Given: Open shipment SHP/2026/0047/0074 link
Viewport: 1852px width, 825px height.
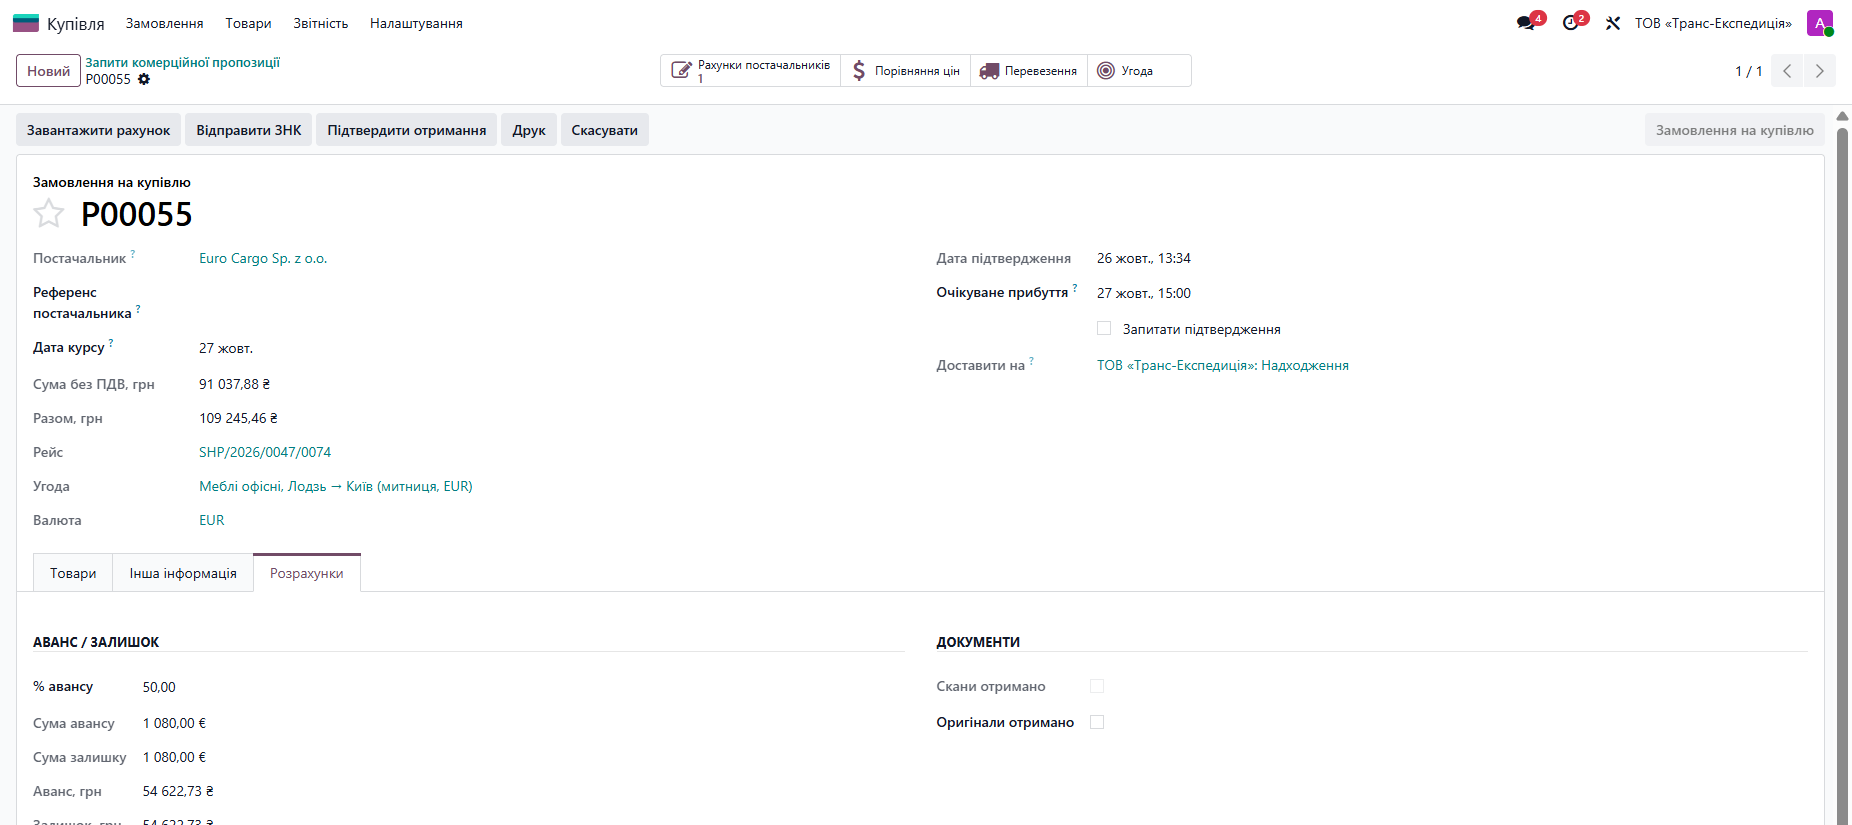Looking at the screenshot, I should click(265, 452).
